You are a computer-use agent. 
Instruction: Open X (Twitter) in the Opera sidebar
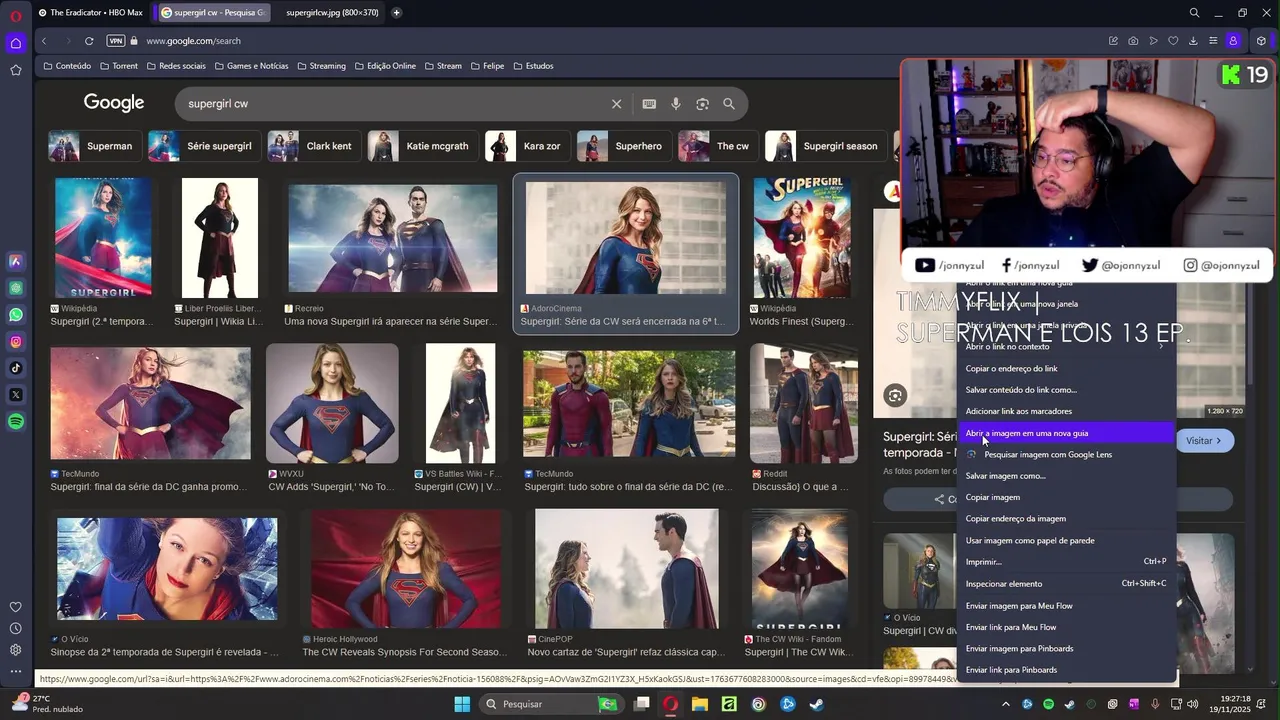click(x=16, y=395)
